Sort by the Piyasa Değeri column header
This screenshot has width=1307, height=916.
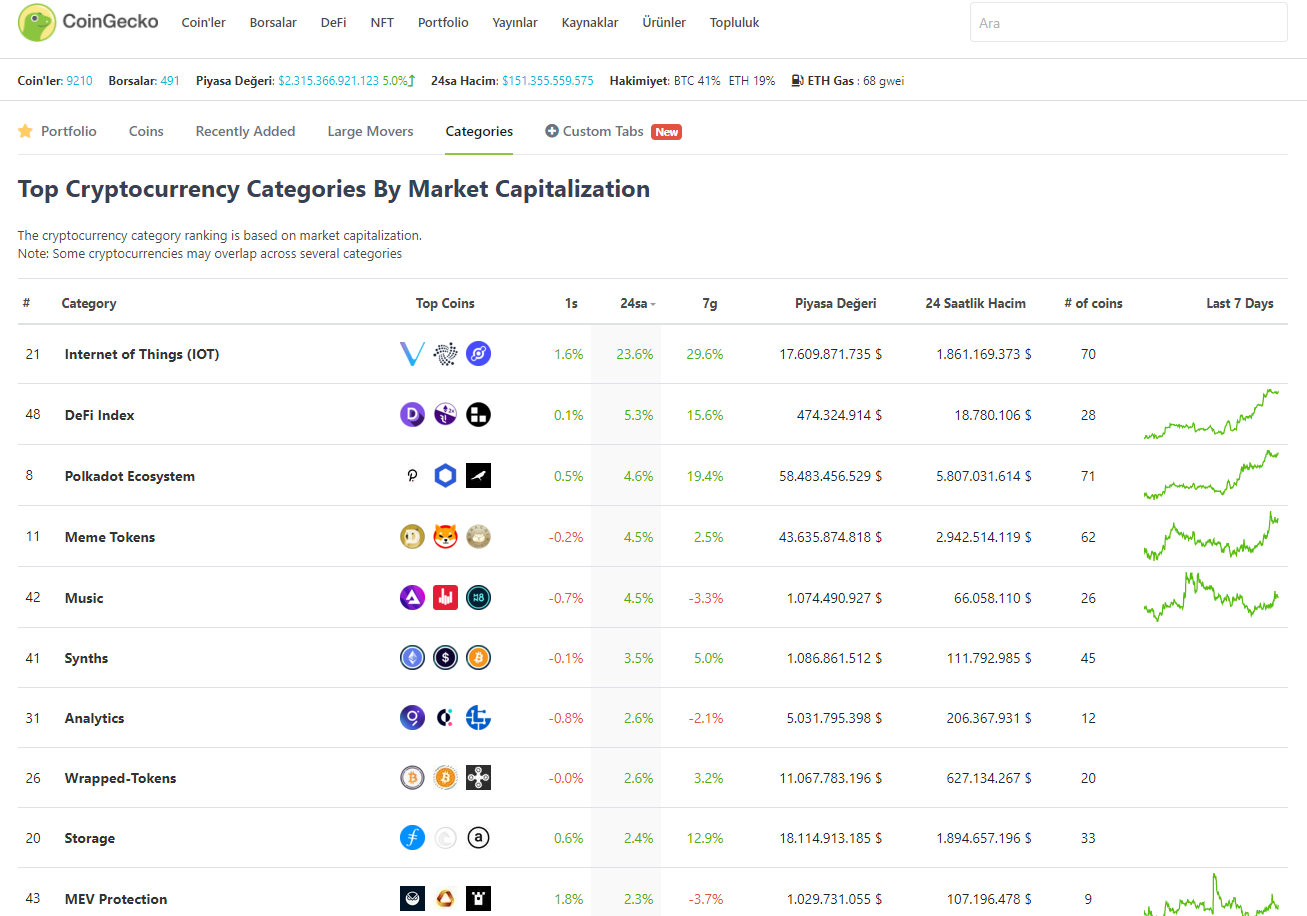(836, 303)
